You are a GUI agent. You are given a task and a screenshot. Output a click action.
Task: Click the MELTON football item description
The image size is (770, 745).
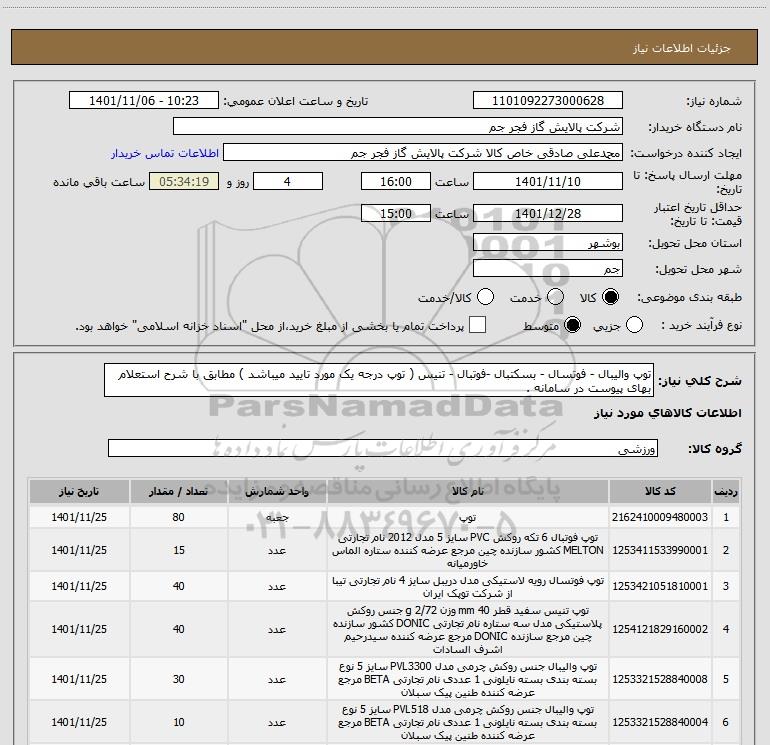point(468,550)
